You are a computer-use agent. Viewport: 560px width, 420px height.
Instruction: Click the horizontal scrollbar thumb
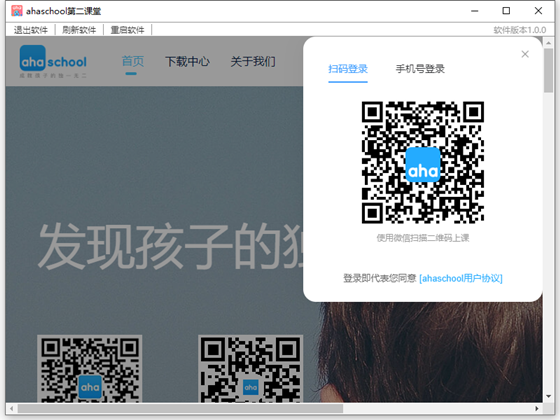180,408
